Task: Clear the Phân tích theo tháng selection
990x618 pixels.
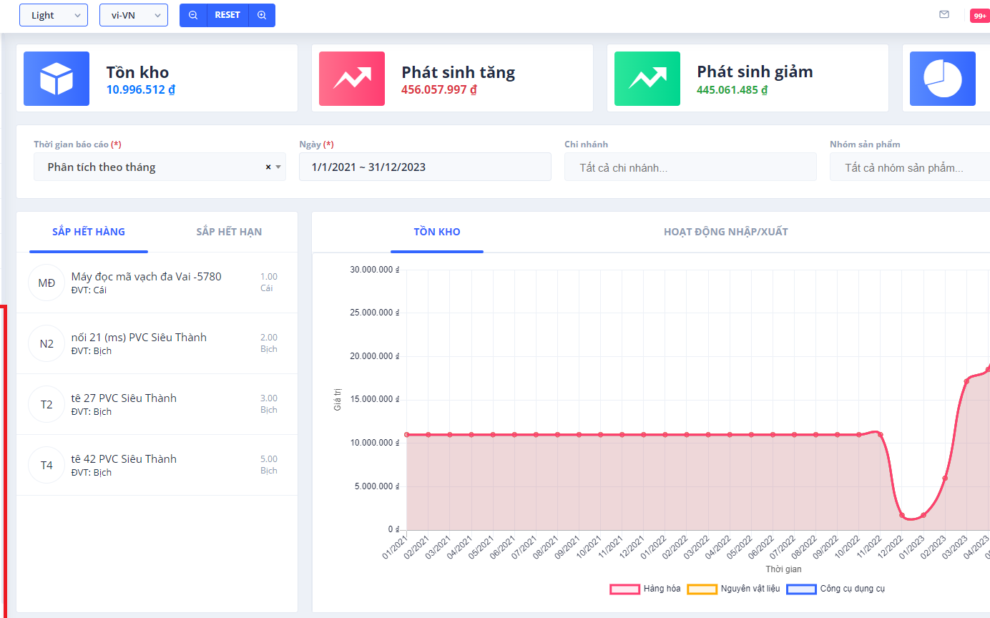Action: click(x=268, y=167)
